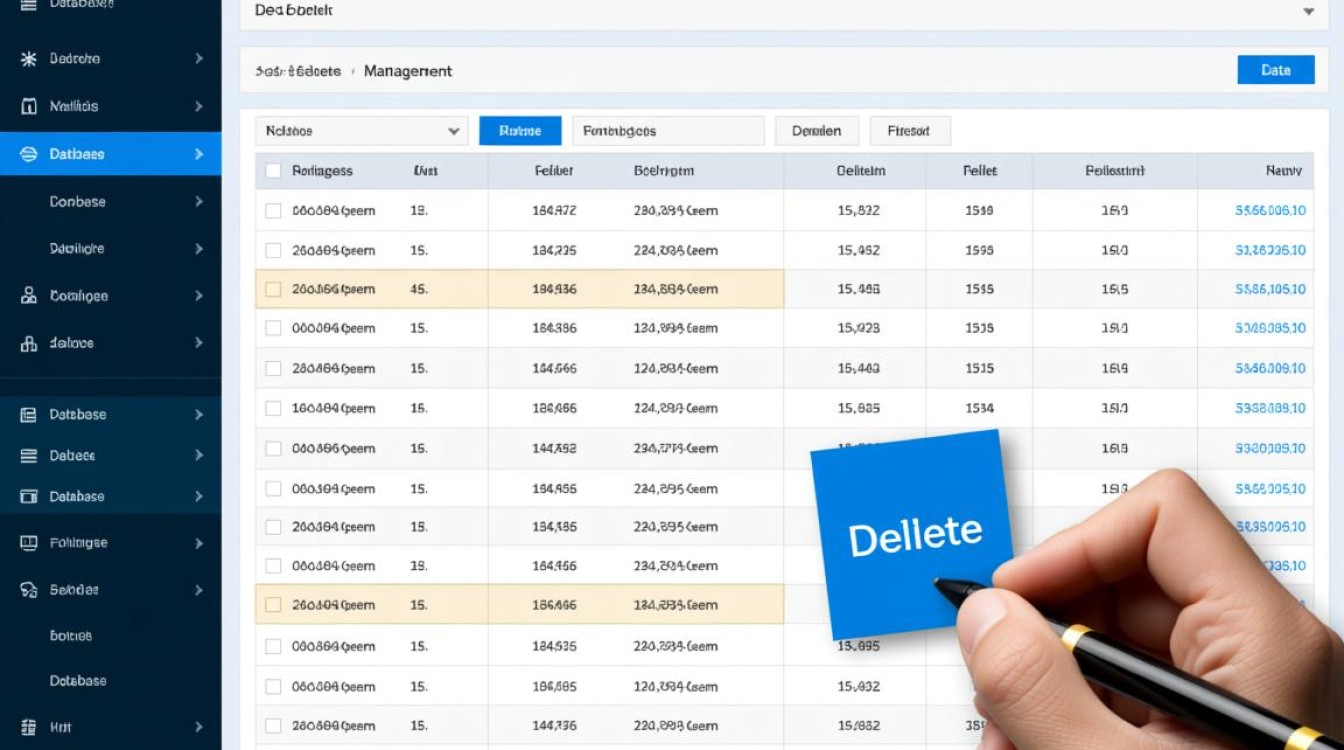The width and height of the screenshot is (1344, 750).
Task: Open the Database item above Foliatigse
Action: click(x=77, y=496)
